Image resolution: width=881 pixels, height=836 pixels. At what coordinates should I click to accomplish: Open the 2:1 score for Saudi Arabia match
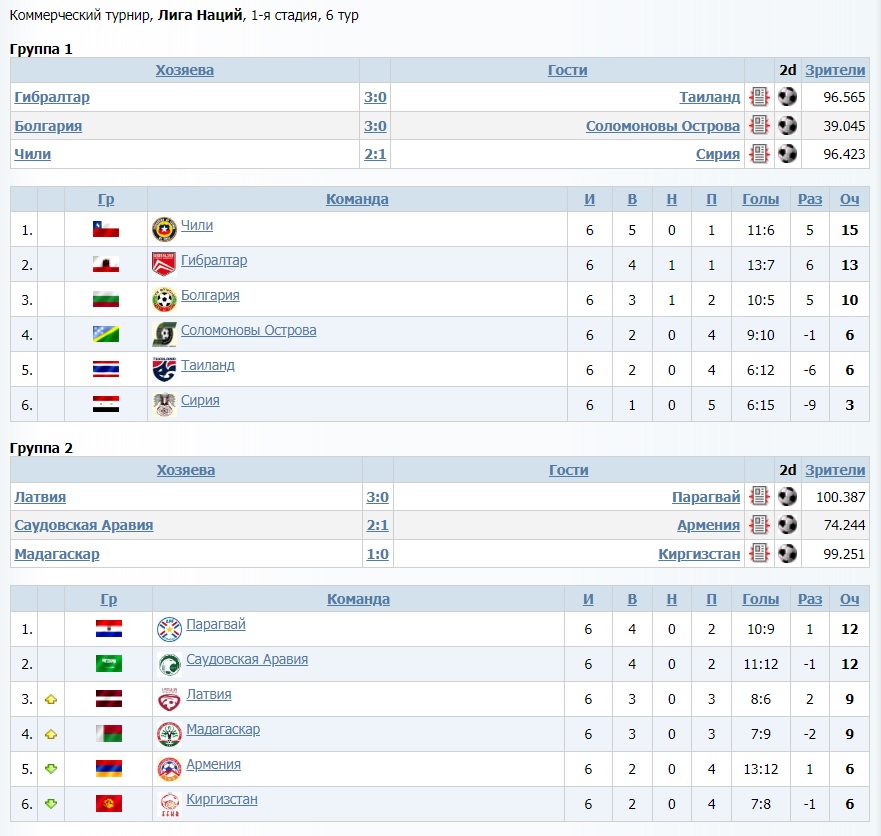point(377,525)
